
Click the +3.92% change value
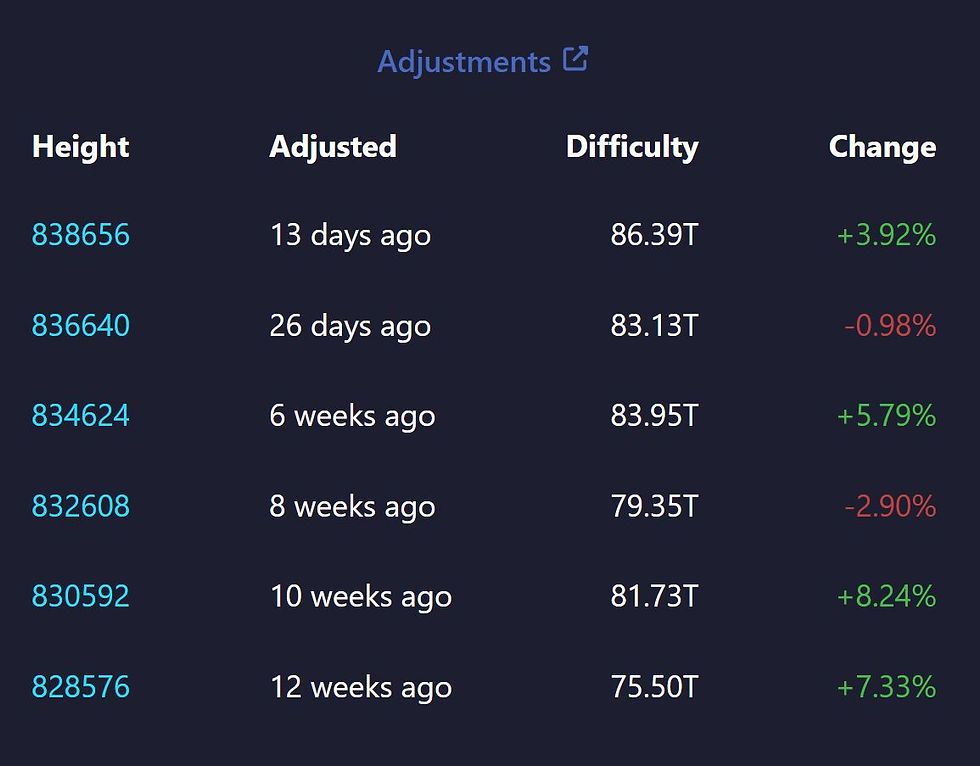pos(886,235)
